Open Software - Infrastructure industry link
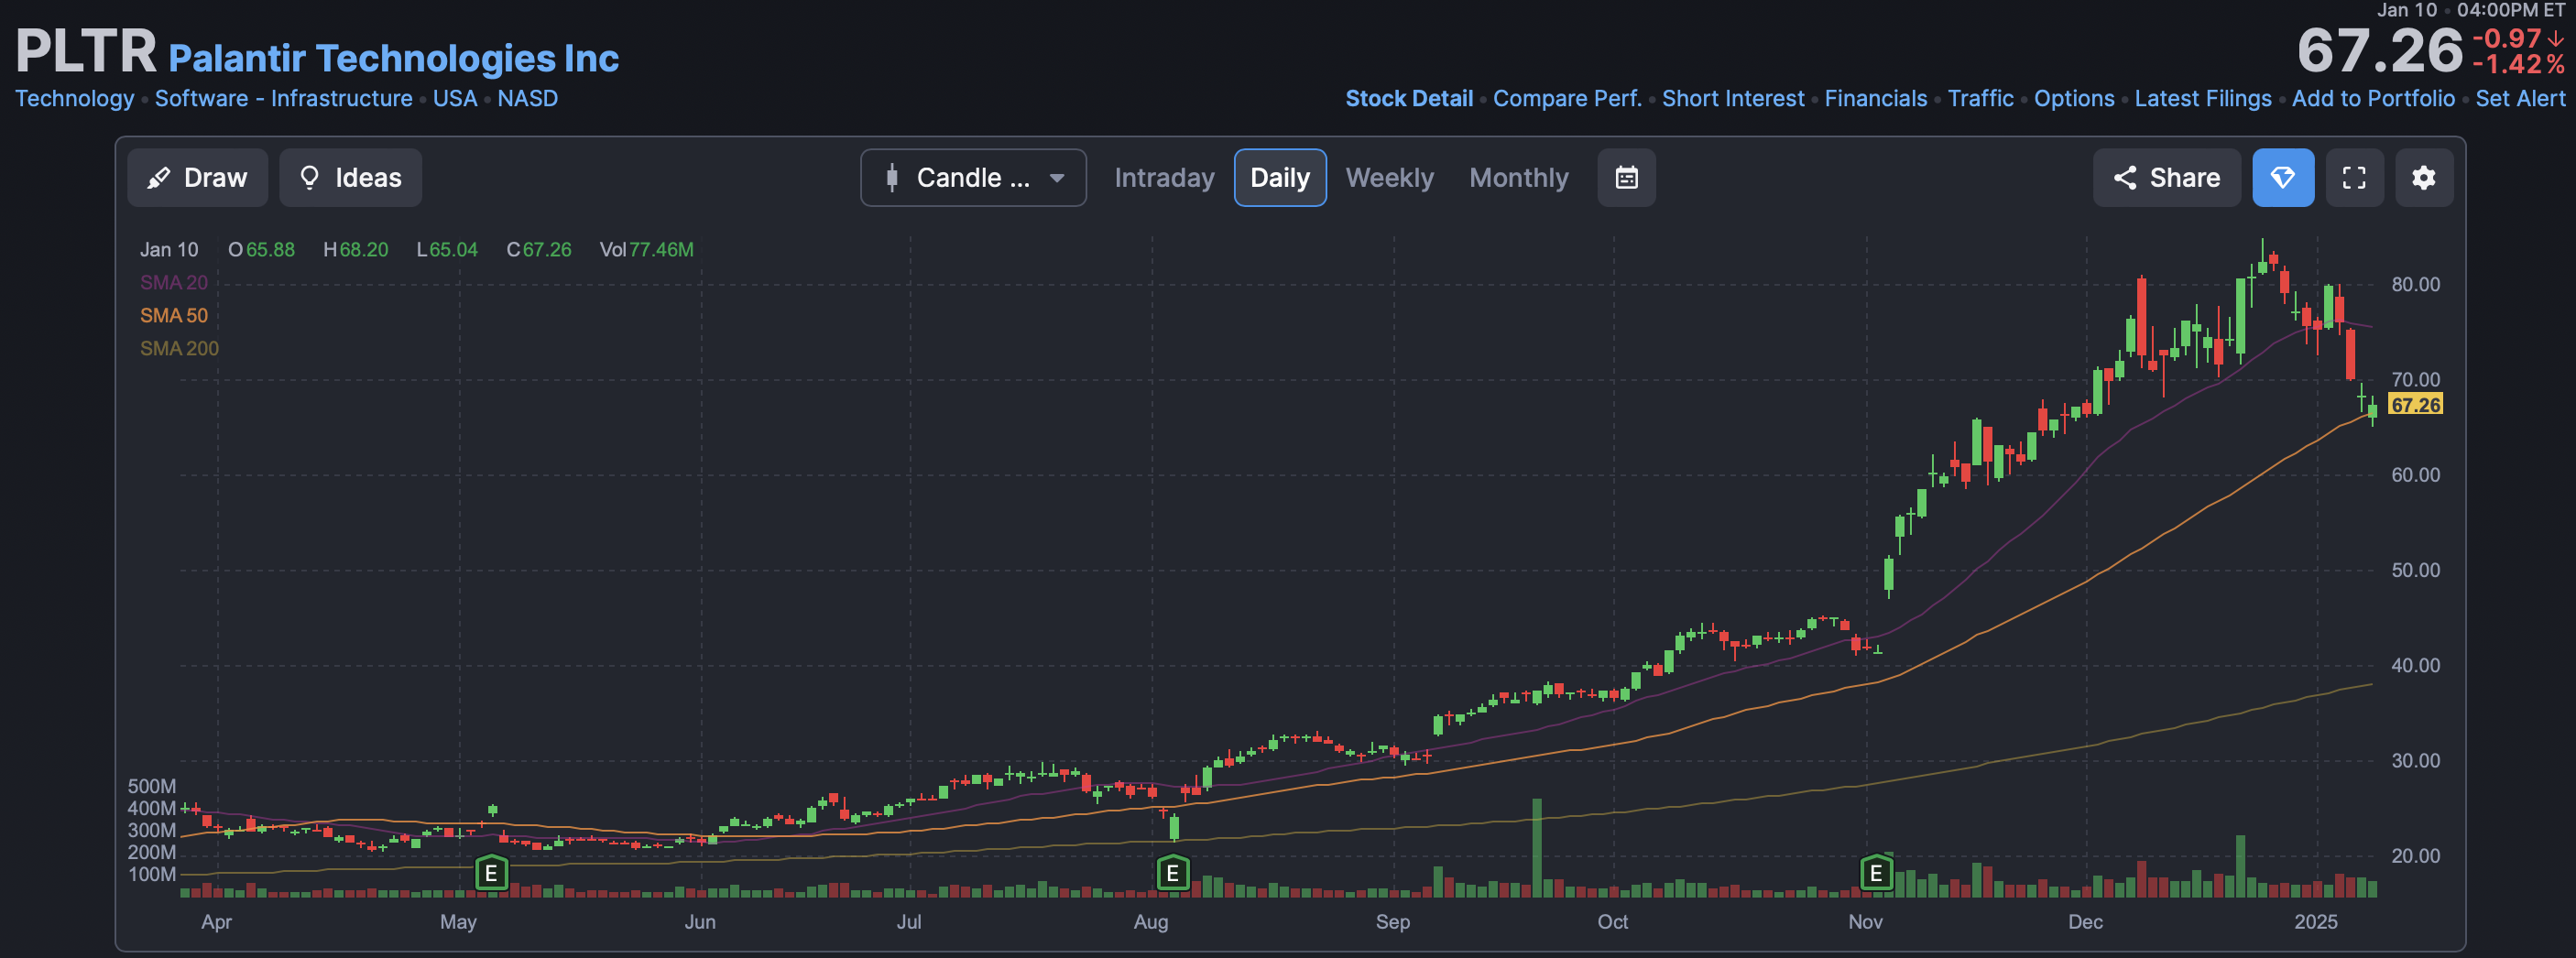 pos(284,99)
